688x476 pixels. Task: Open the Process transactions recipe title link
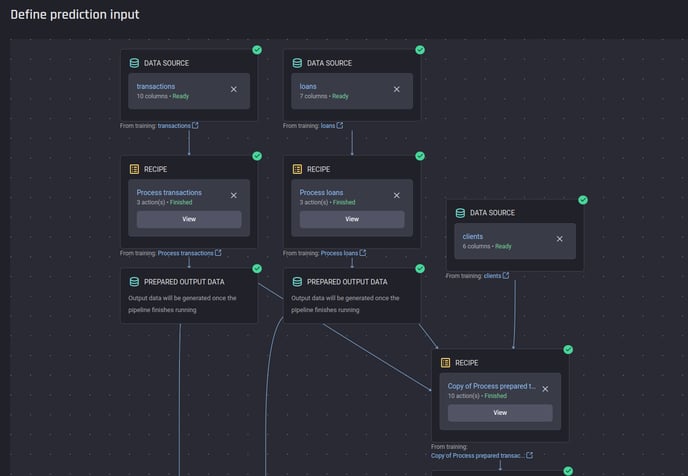tap(169, 193)
